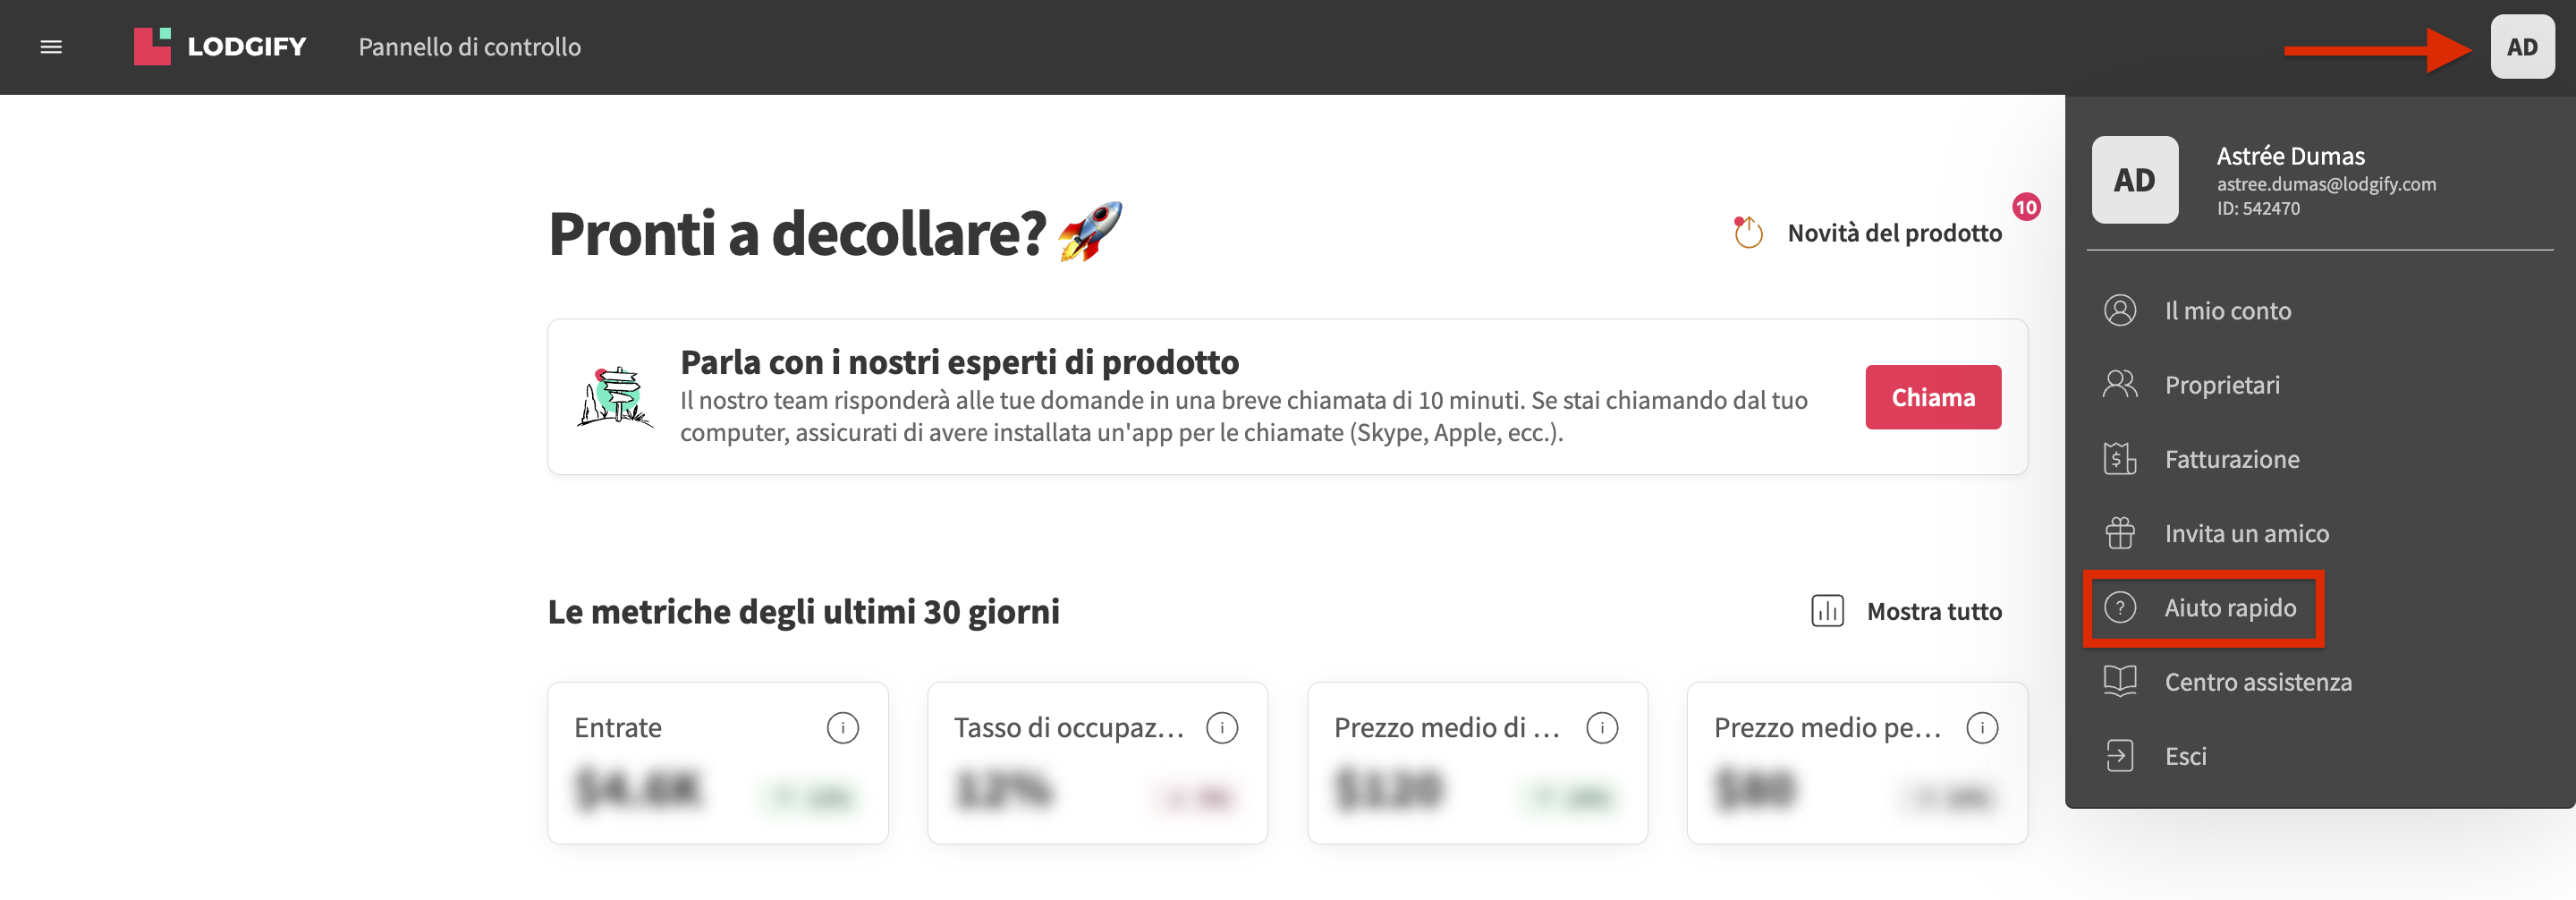This screenshot has height=900, width=2576.
Task: Select Proprietari in the account menu
Action: [x=2221, y=385]
